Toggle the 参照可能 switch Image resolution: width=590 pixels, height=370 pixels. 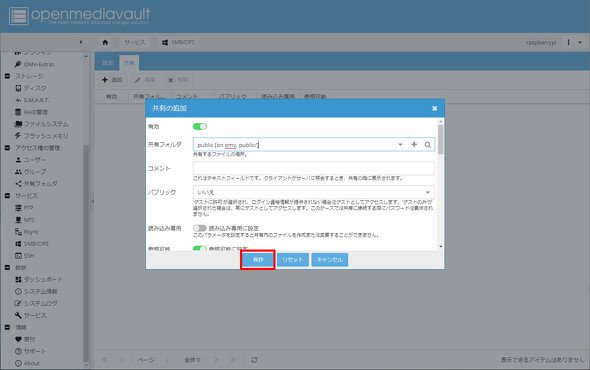click(200, 248)
